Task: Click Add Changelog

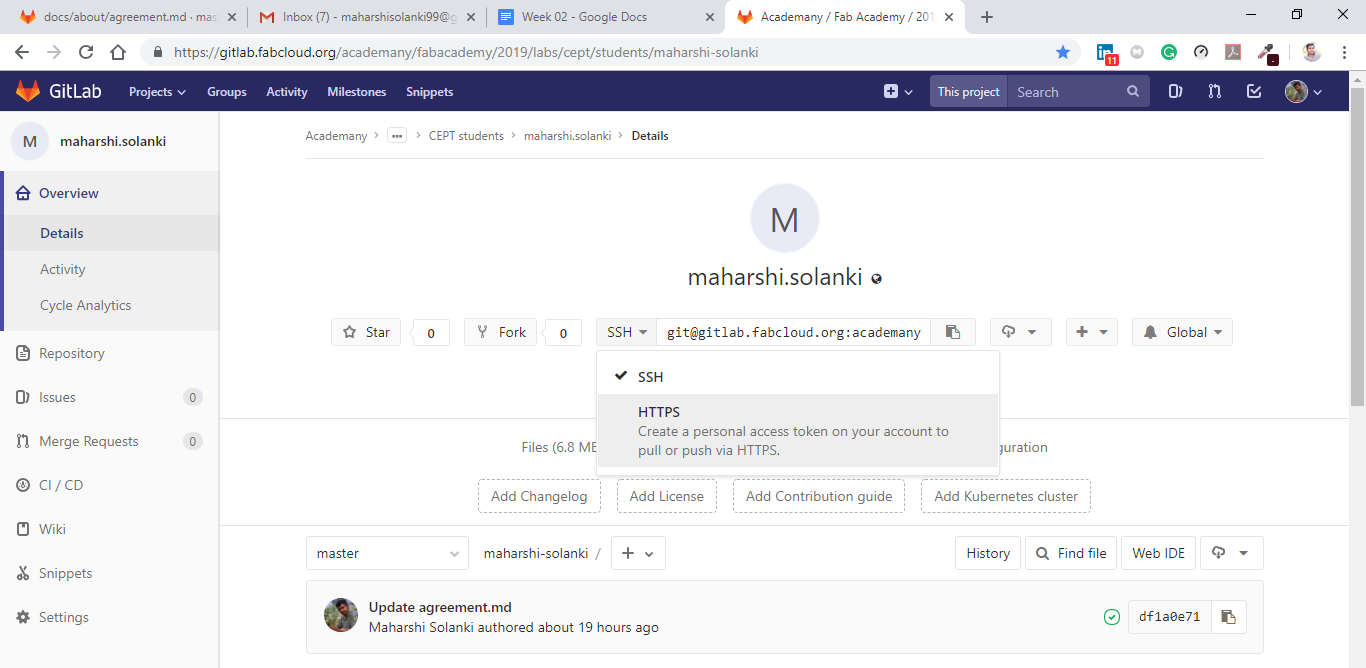Action: [540, 496]
